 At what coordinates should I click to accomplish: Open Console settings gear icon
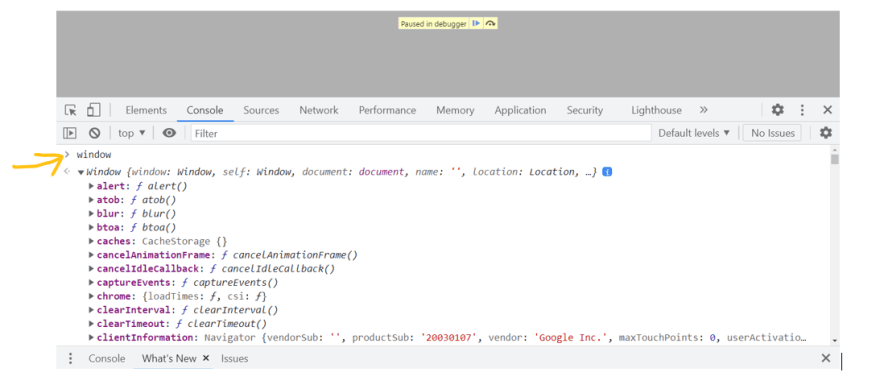[825, 133]
